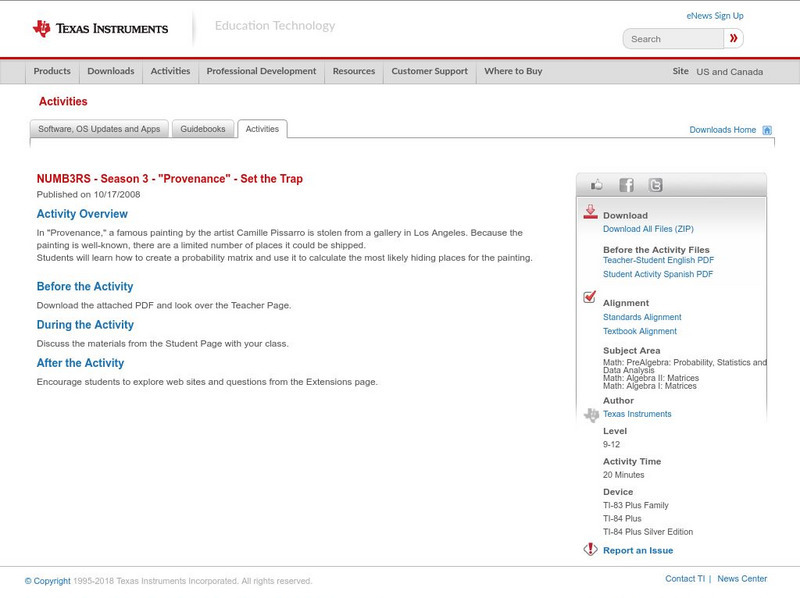
Task: Click Math: Algebra II: Matrices text
Action: point(651,378)
